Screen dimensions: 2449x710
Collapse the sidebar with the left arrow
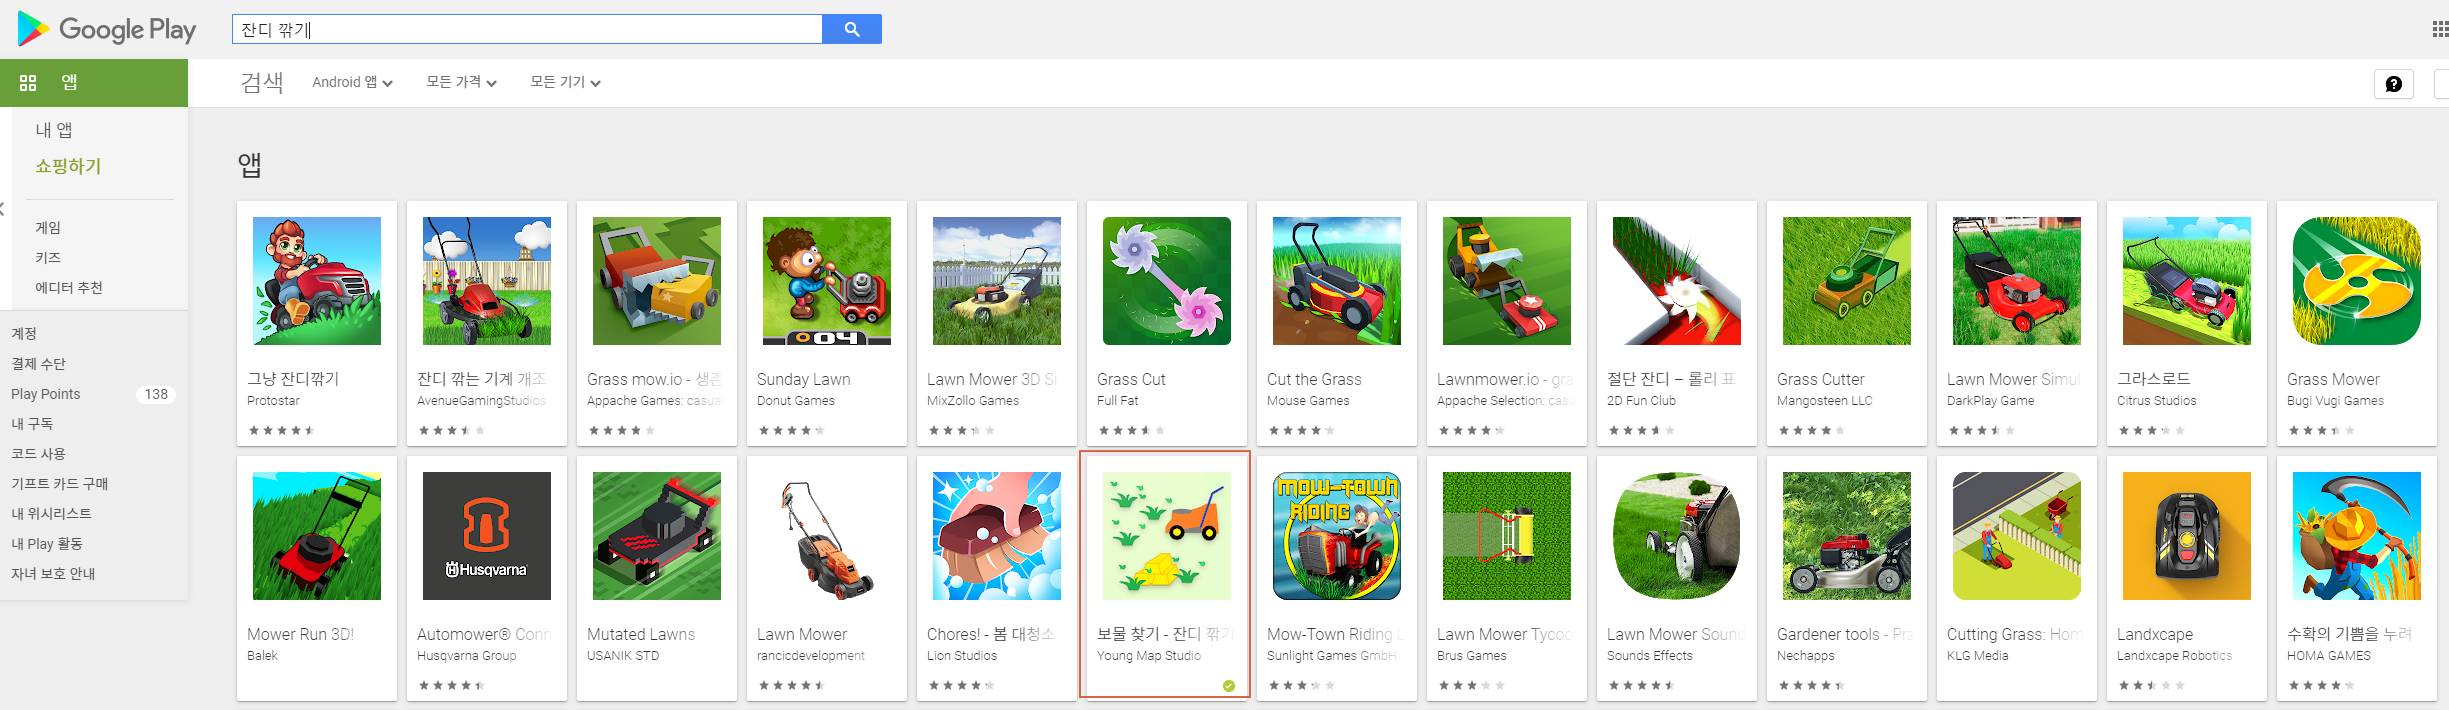pyautogui.click(x=3, y=209)
